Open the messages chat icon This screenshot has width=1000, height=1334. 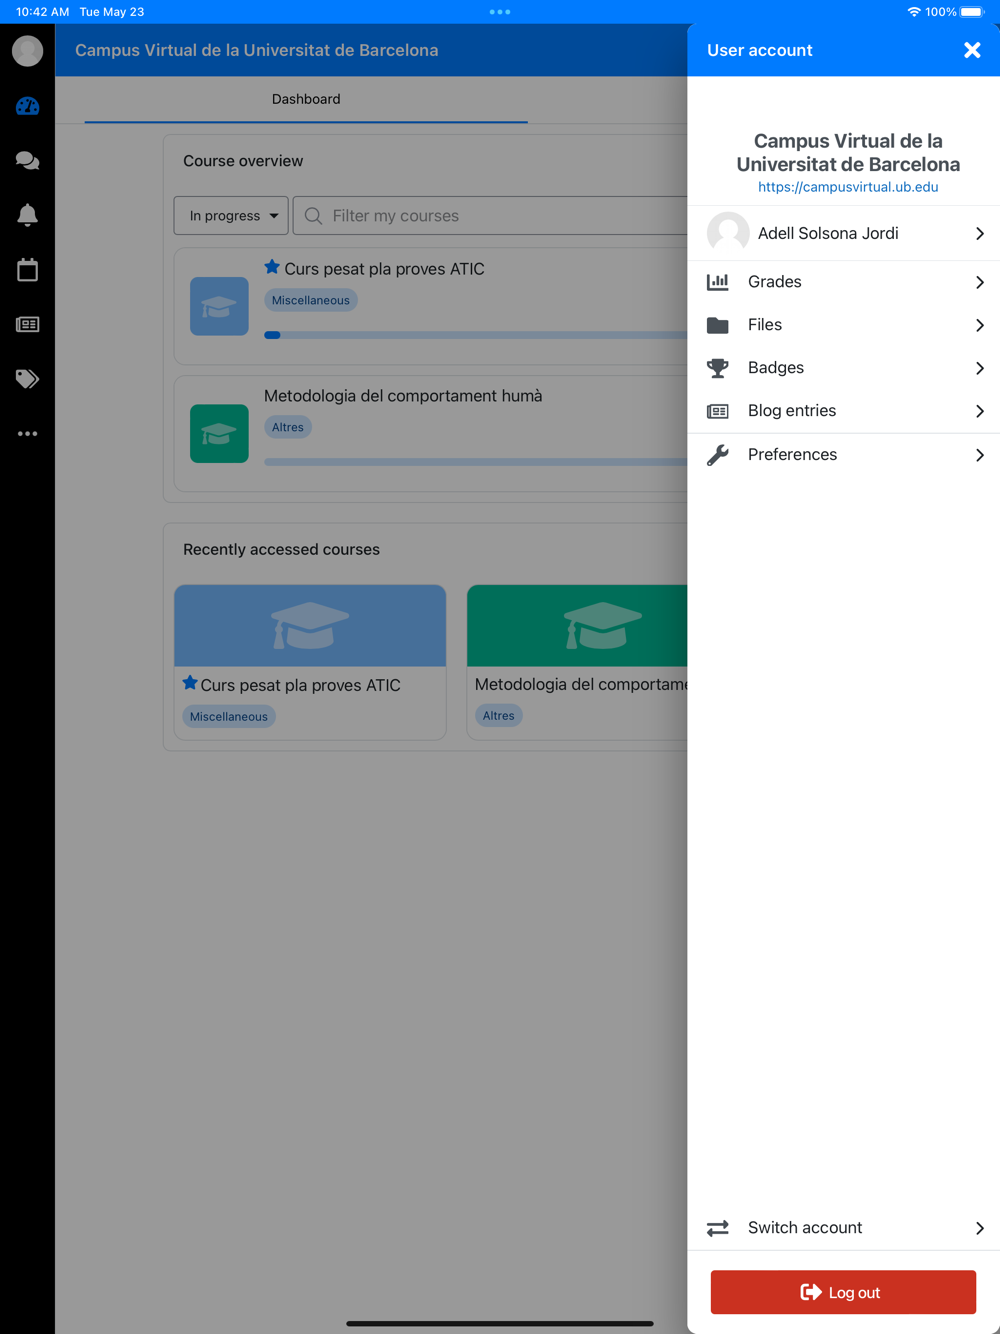click(x=27, y=160)
